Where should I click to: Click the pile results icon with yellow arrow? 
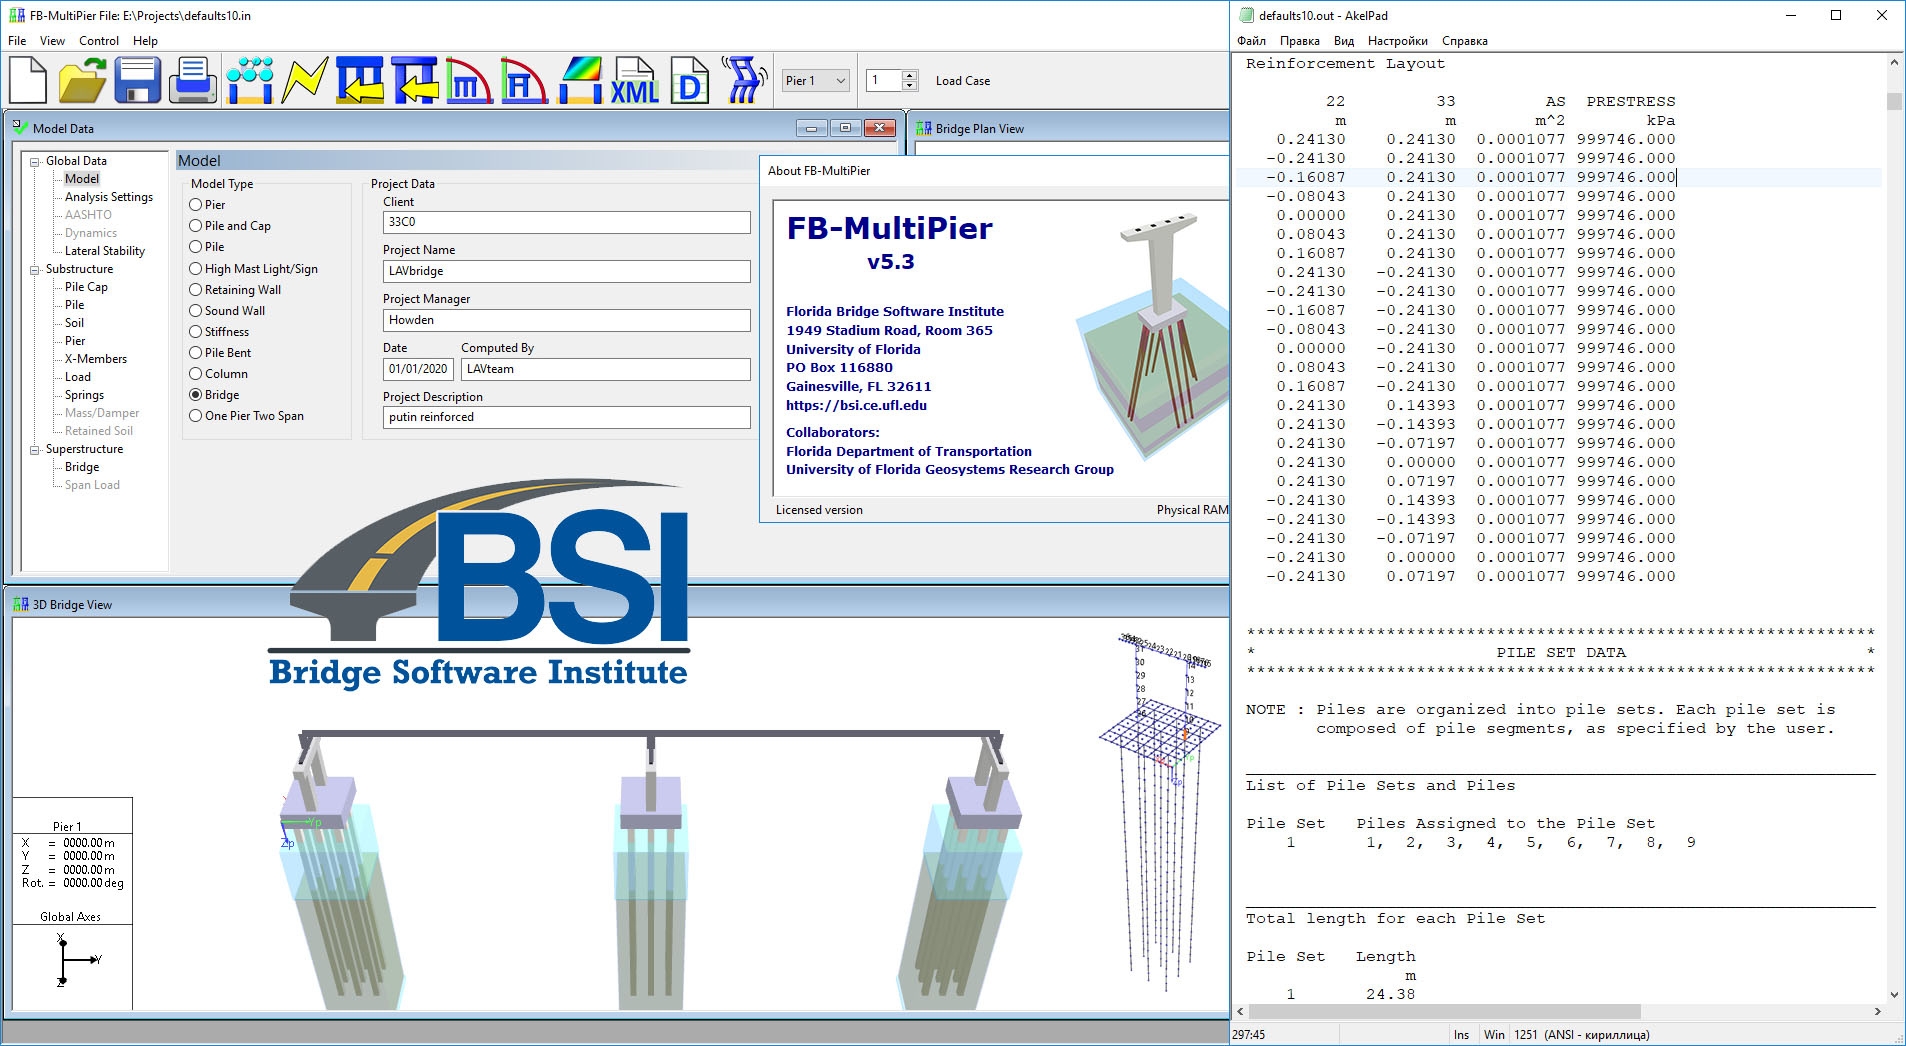360,80
